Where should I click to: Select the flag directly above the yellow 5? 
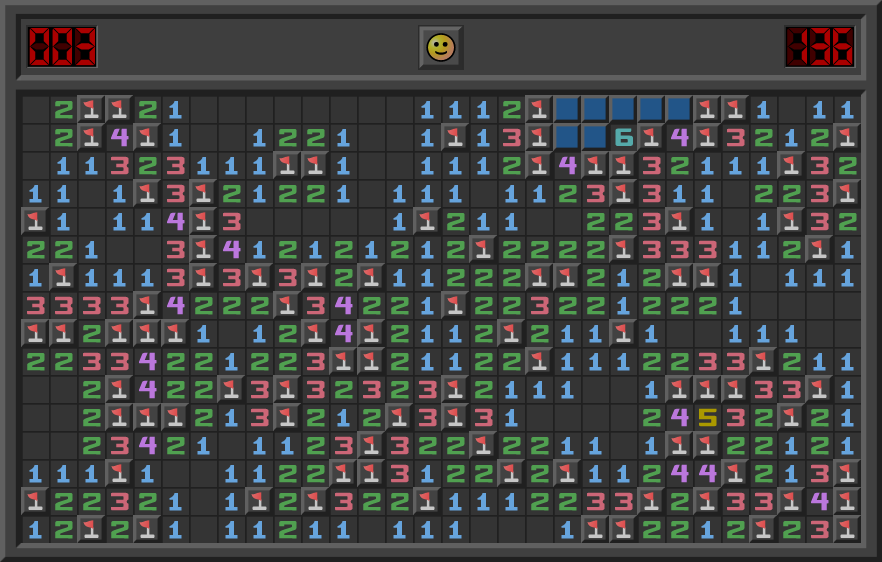[x=707, y=389]
